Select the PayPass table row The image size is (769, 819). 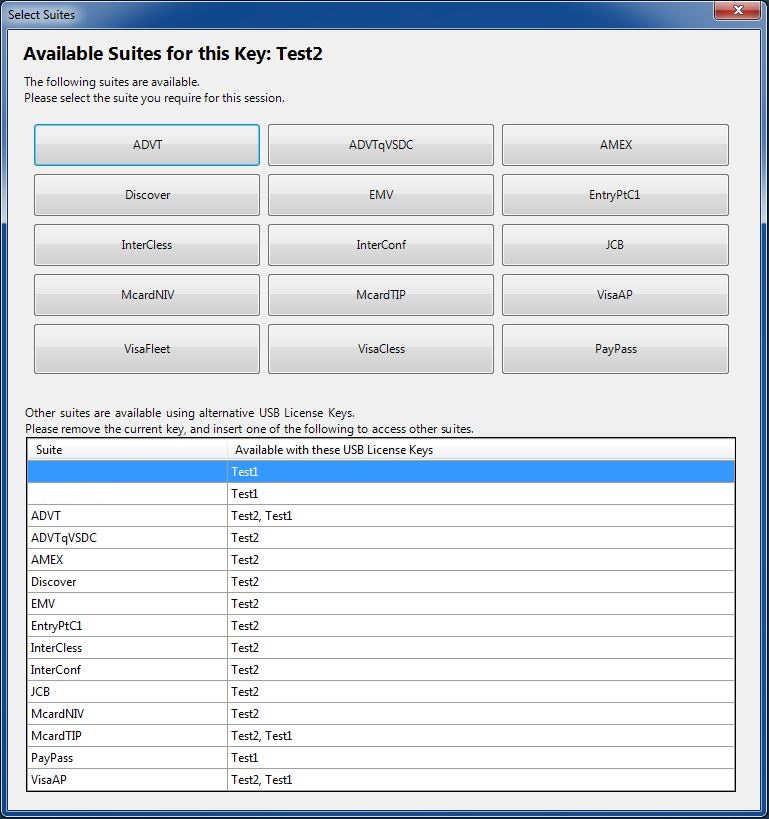pos(381,757)
